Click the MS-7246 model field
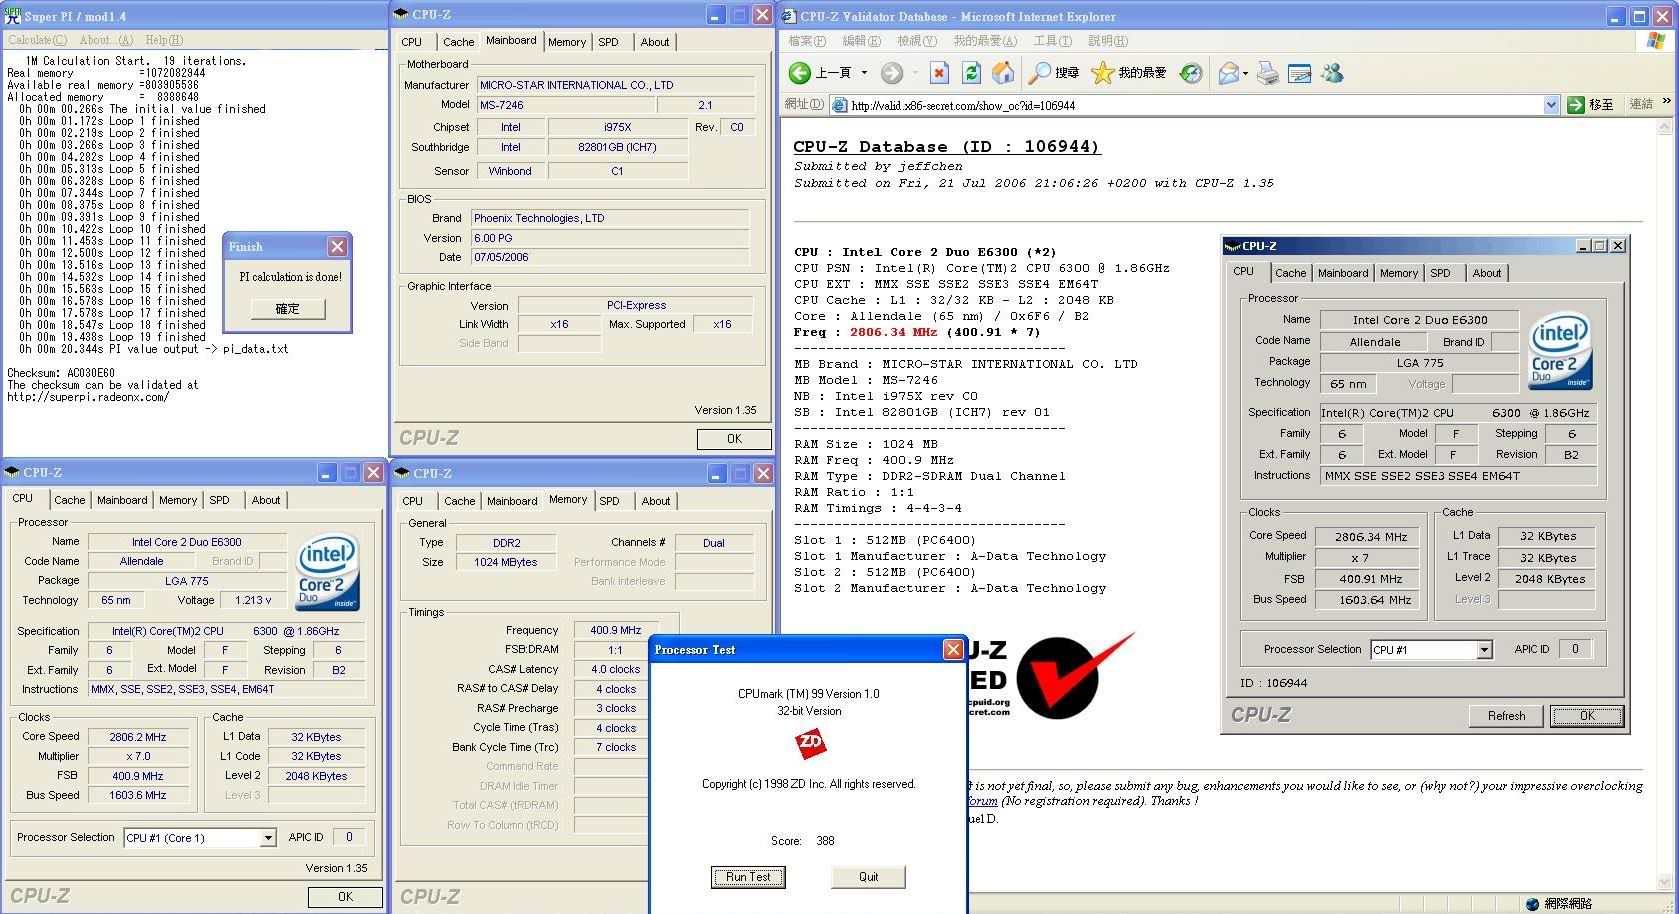Screen dimensions: 1679x914 coord(567,105)
